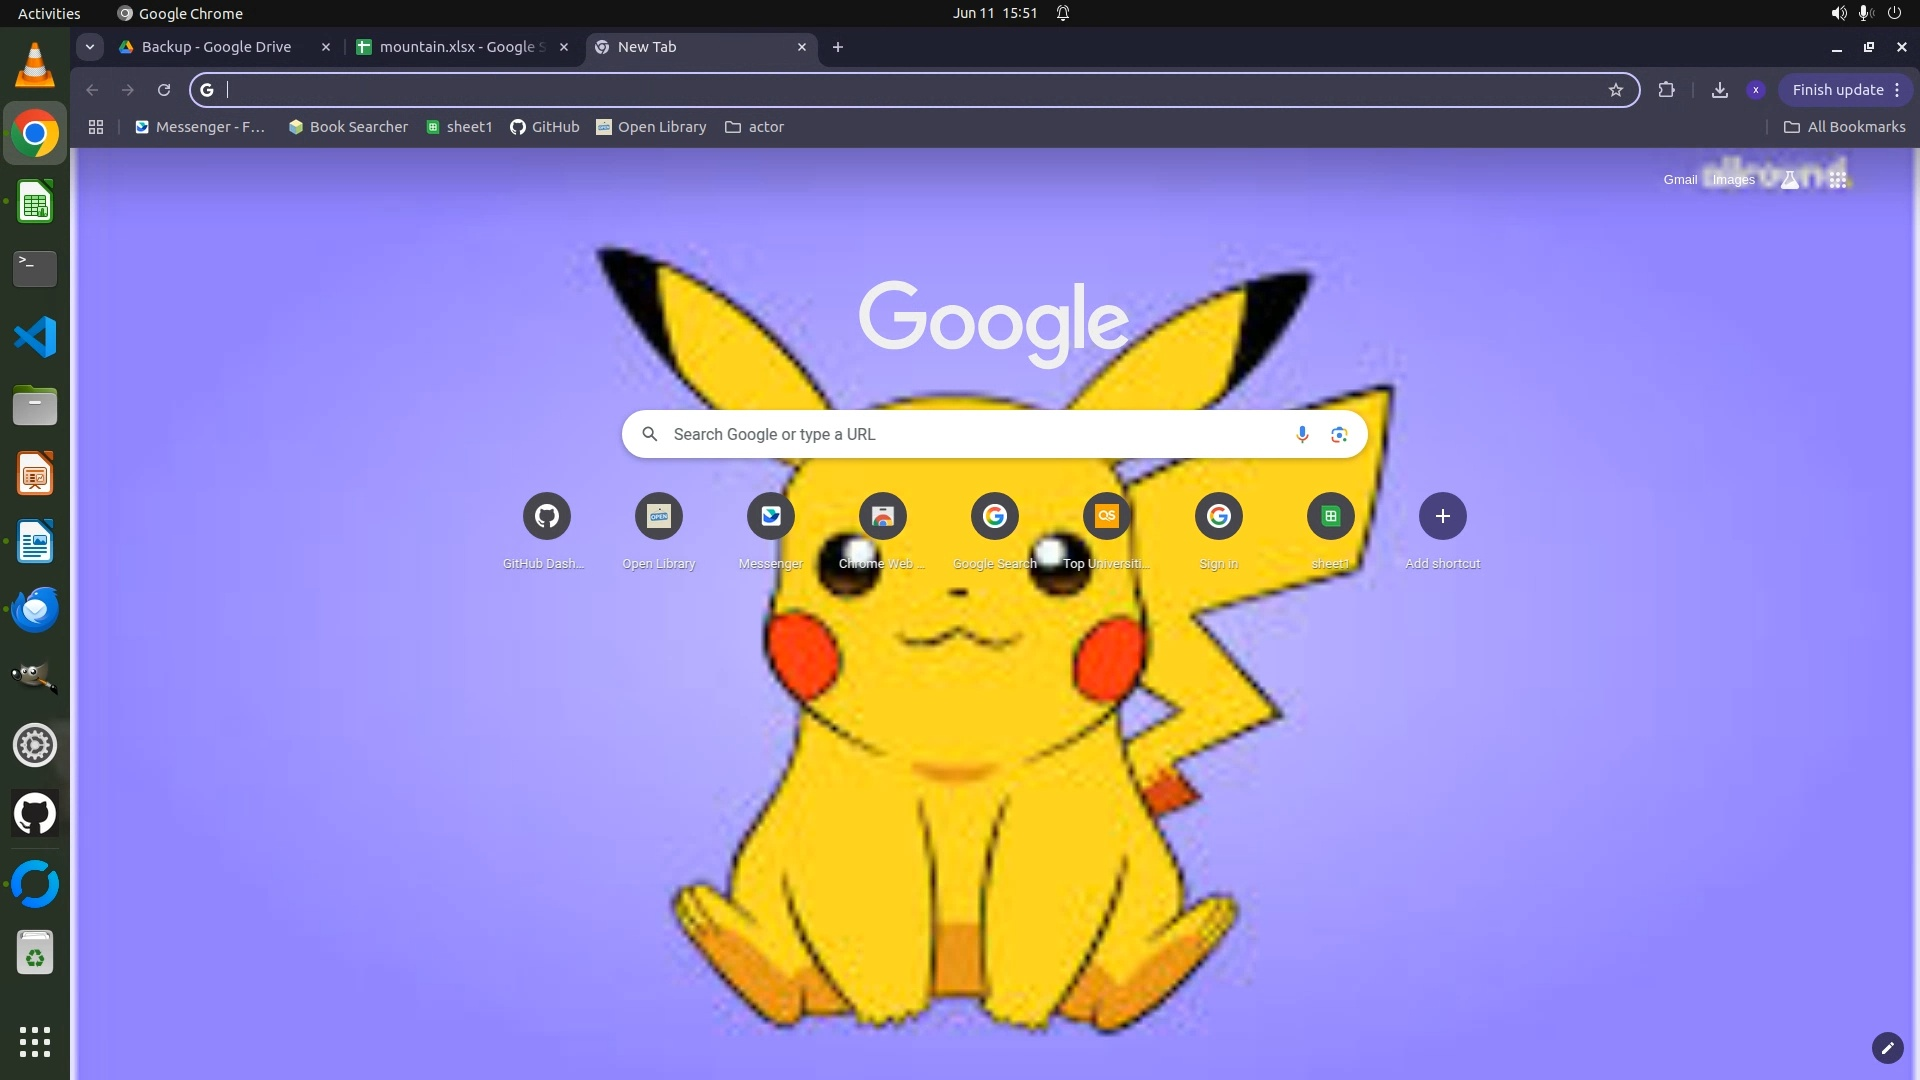Click the Add shortcut plus button

[x=1442, y=516]
